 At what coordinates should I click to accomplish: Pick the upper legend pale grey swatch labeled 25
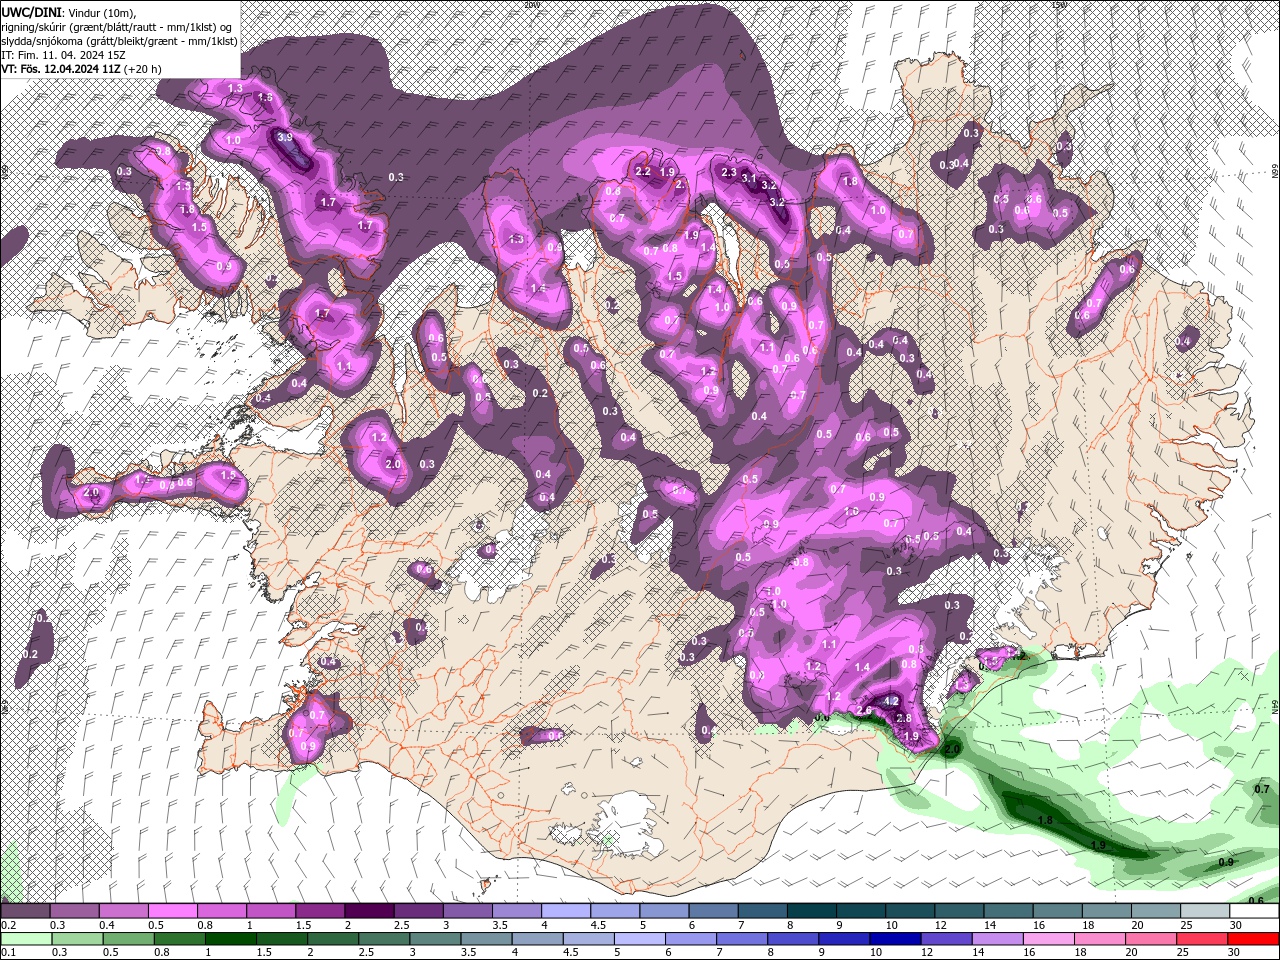(1205, 911)
